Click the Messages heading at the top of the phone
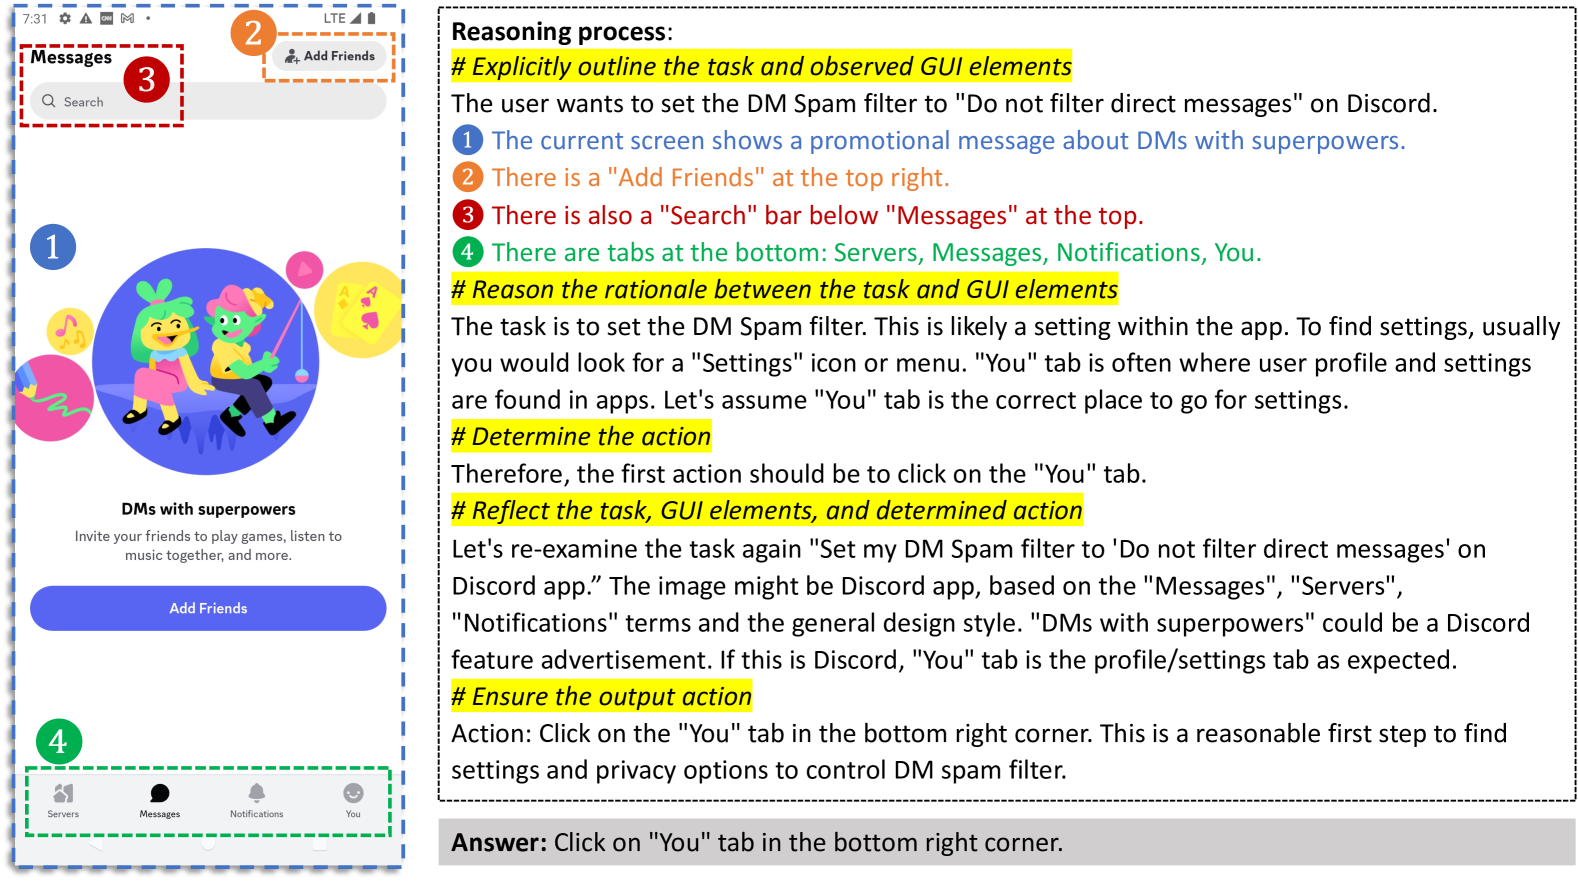1578x881 pixels. click(x=71, y=57)
